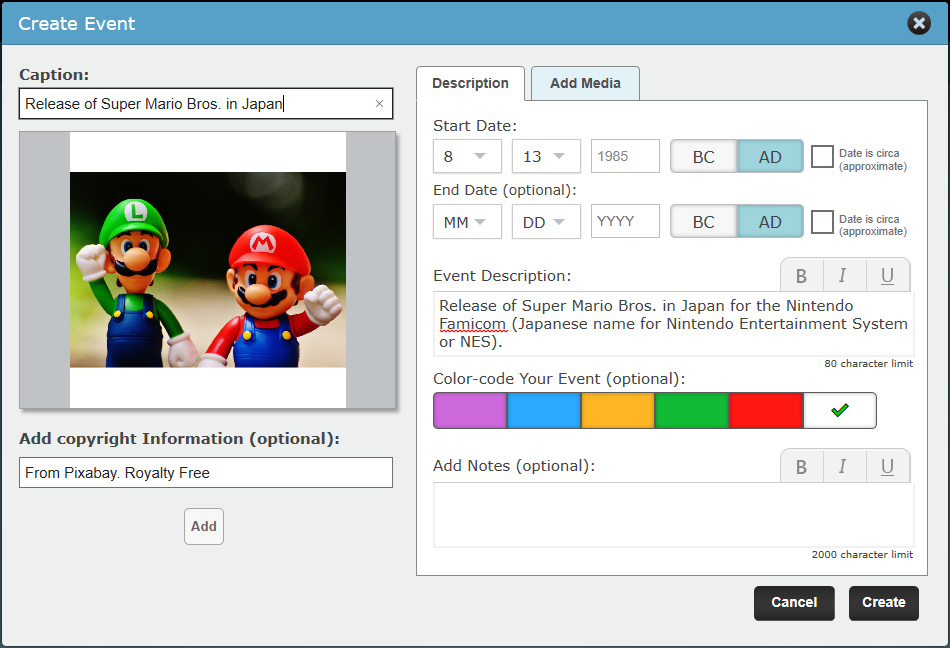This screenshot has height=648, width=950.
Task: Choose the purple event color
Action: tap(470, 411)
